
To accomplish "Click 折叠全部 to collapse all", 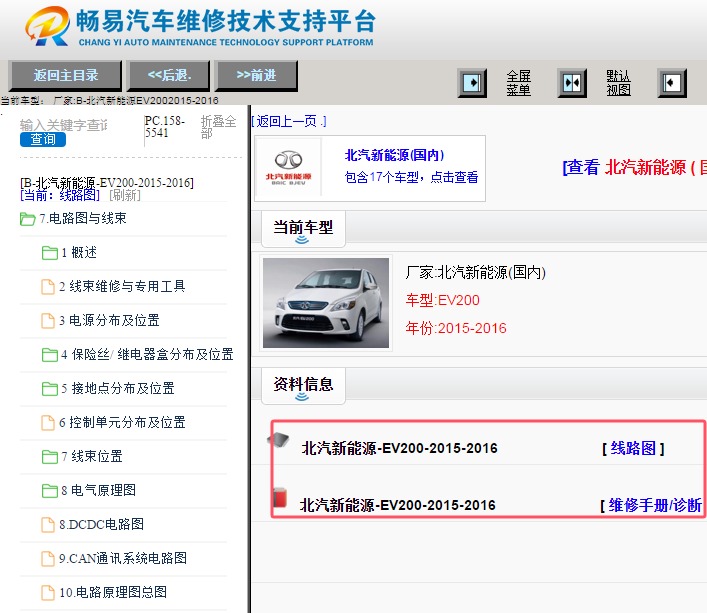I will 218,127.
